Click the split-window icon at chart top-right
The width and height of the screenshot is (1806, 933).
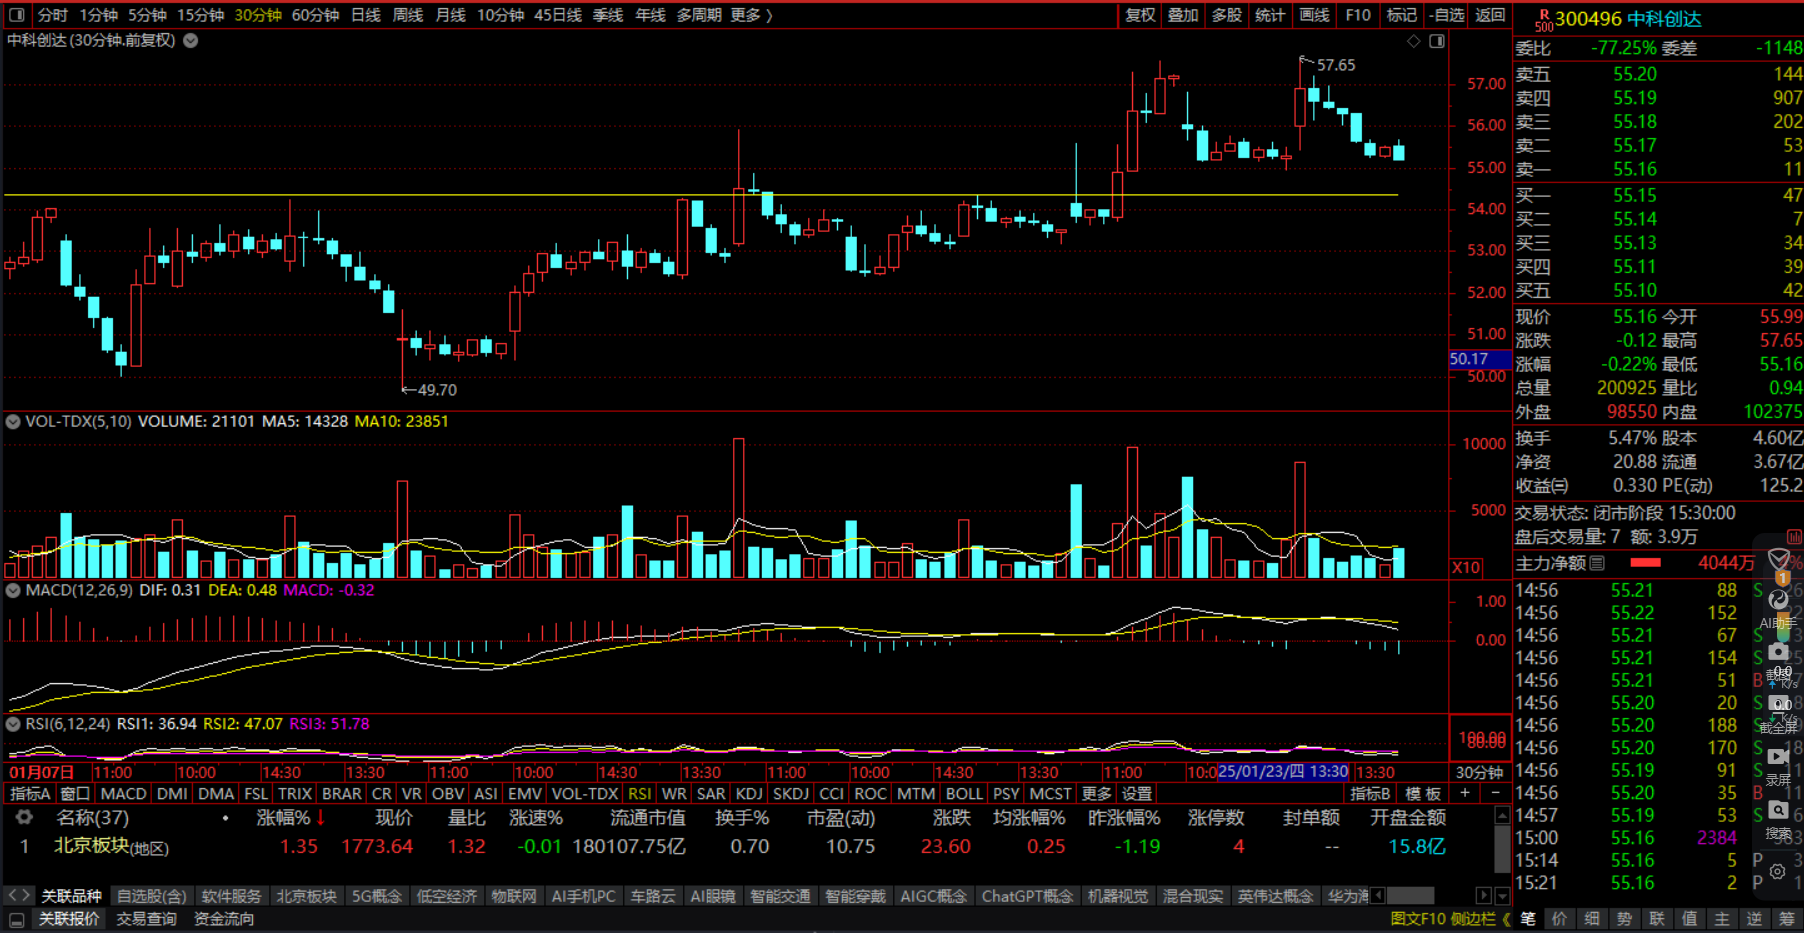(1437, 41)
